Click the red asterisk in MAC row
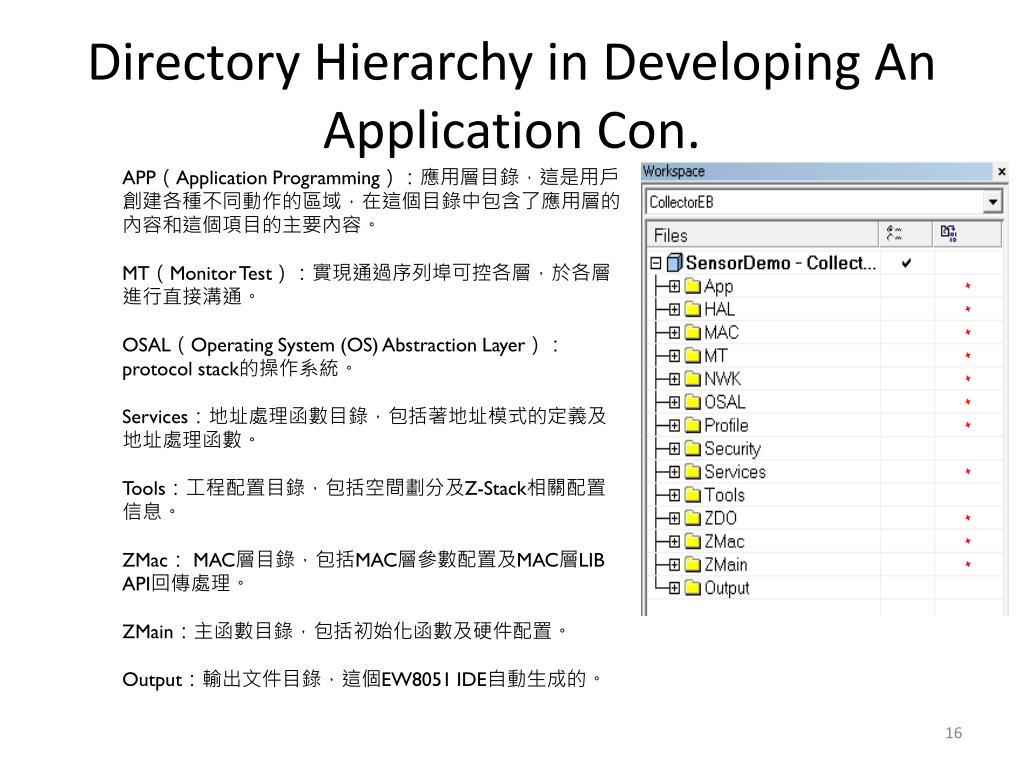The image size is (1024, 768). pos(968,333)
